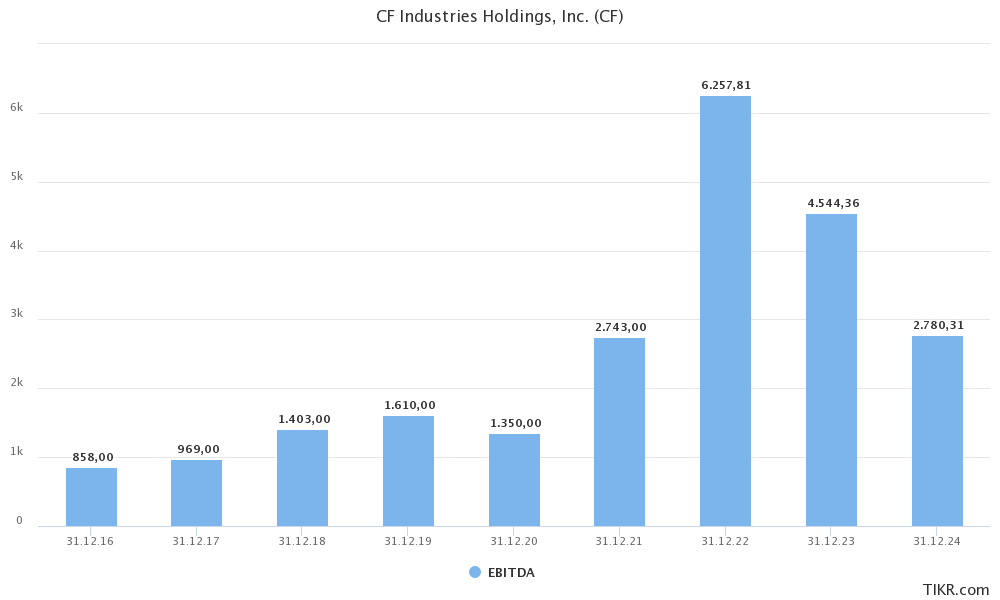This screenshot has height=600, width=1000.
Task: Click the 1.350,00 data label
Action: 515,423
